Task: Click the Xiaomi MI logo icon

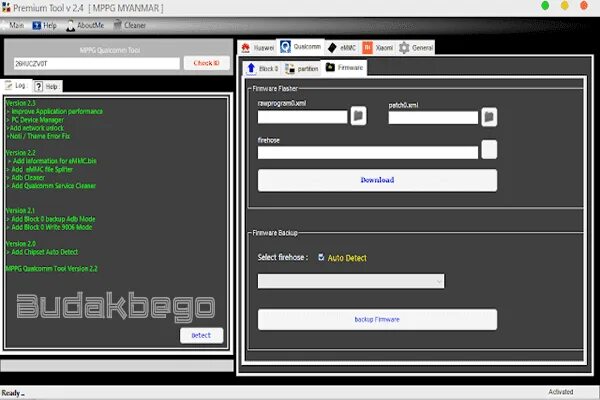Action: click(367, 47)
